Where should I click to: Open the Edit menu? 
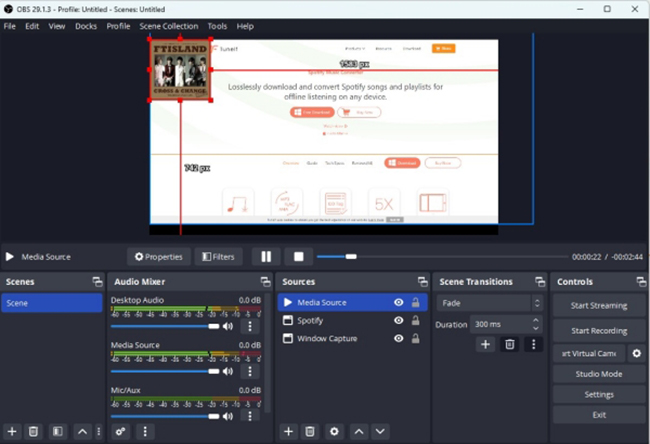[x=32, y=26]
